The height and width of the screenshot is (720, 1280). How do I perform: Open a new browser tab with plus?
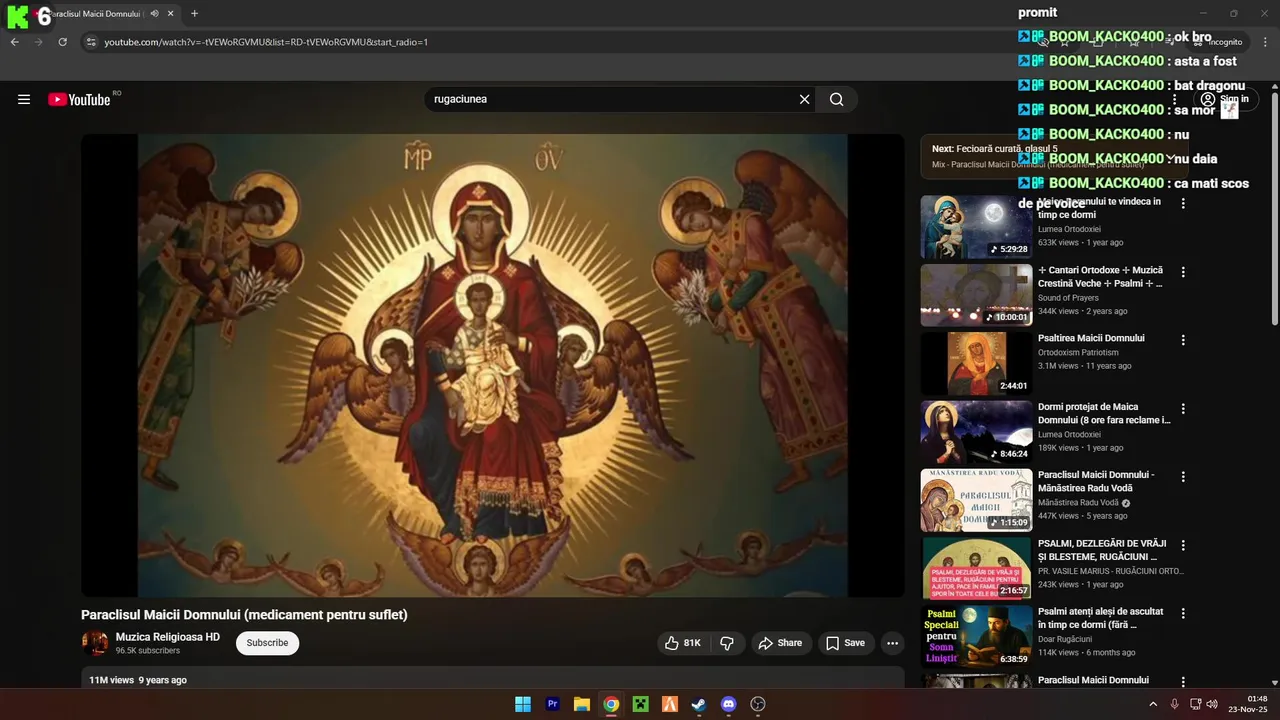tap(194, 14)
